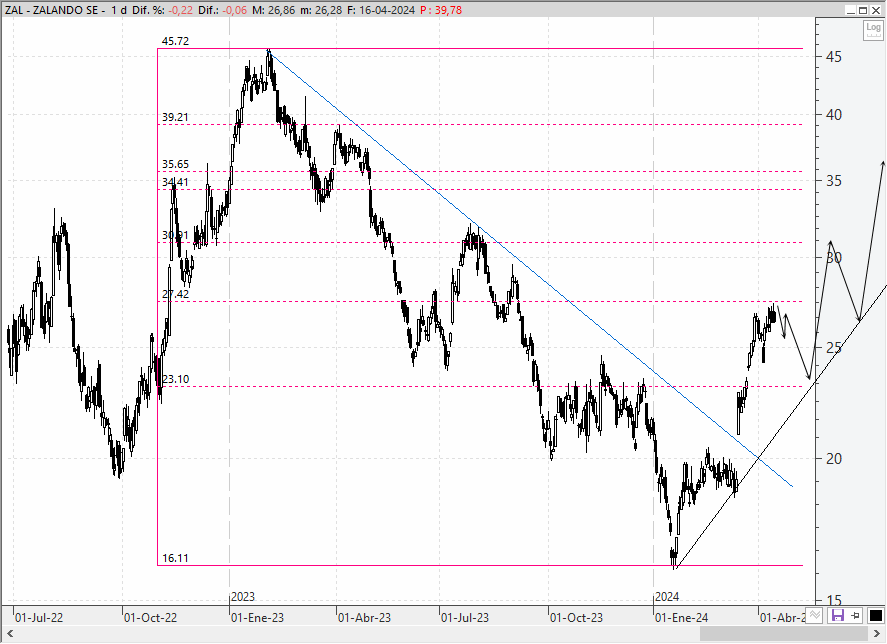
Task: Click the 45.72 Fibonacci level label
Action: pyautogui.click(x=175, y=41)
